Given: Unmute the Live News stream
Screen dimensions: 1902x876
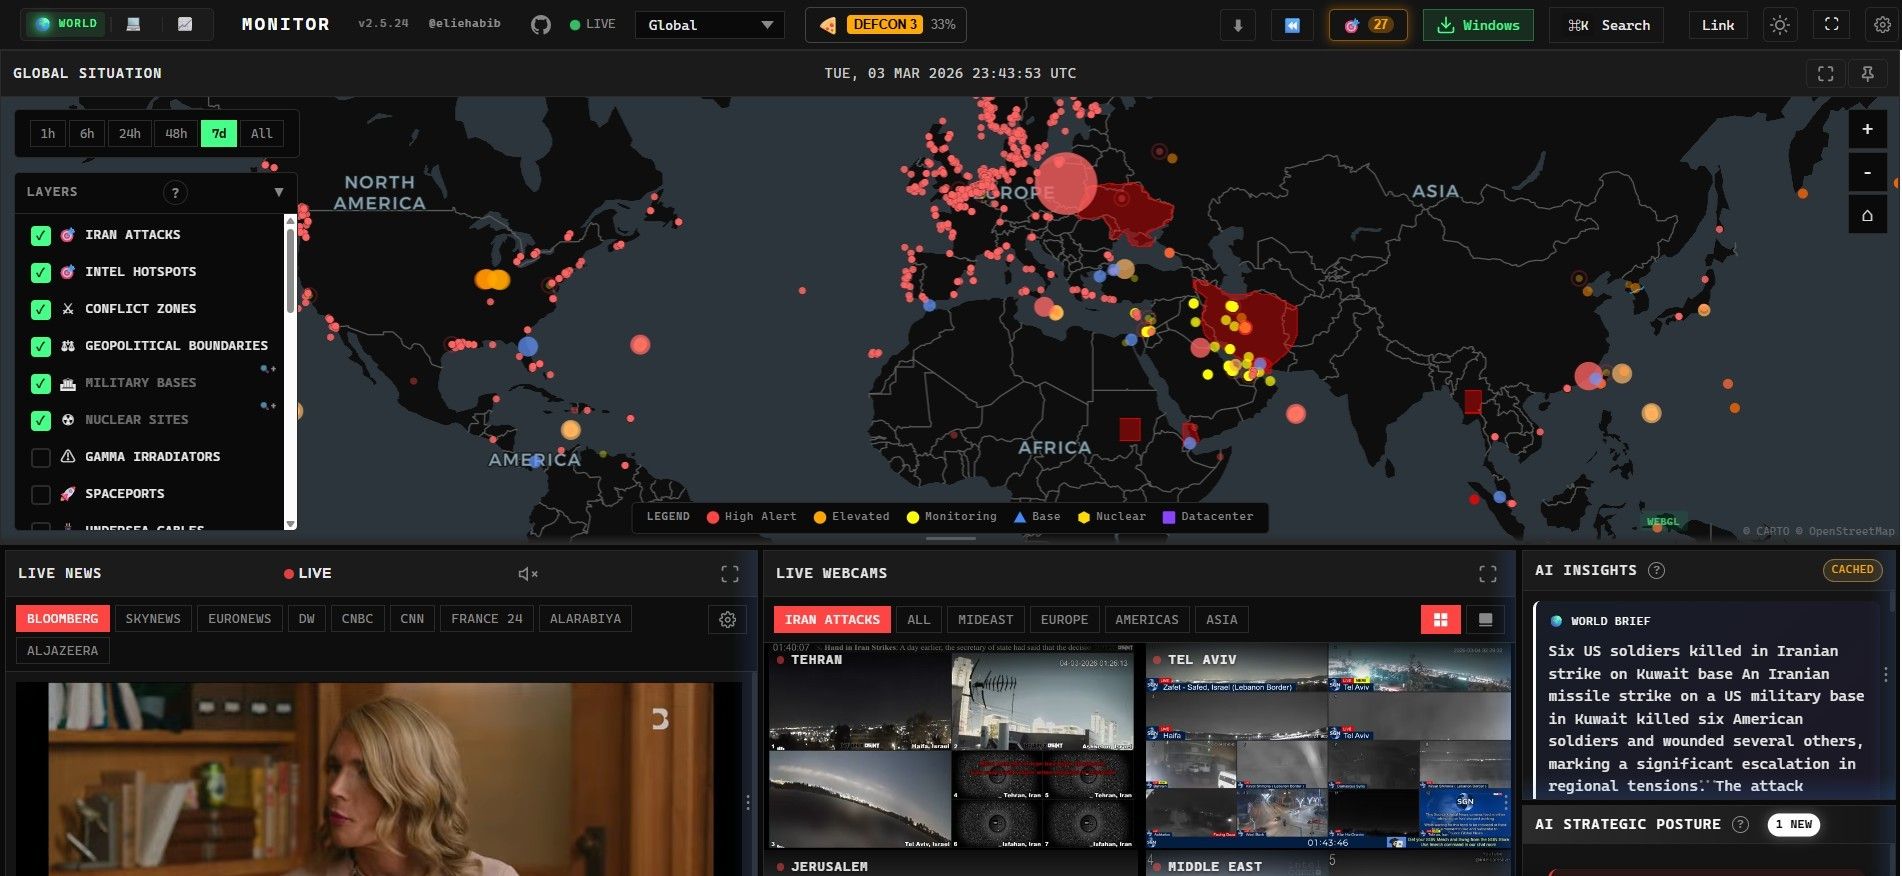Looking at the screenshot, I should (x=528, y=574).
